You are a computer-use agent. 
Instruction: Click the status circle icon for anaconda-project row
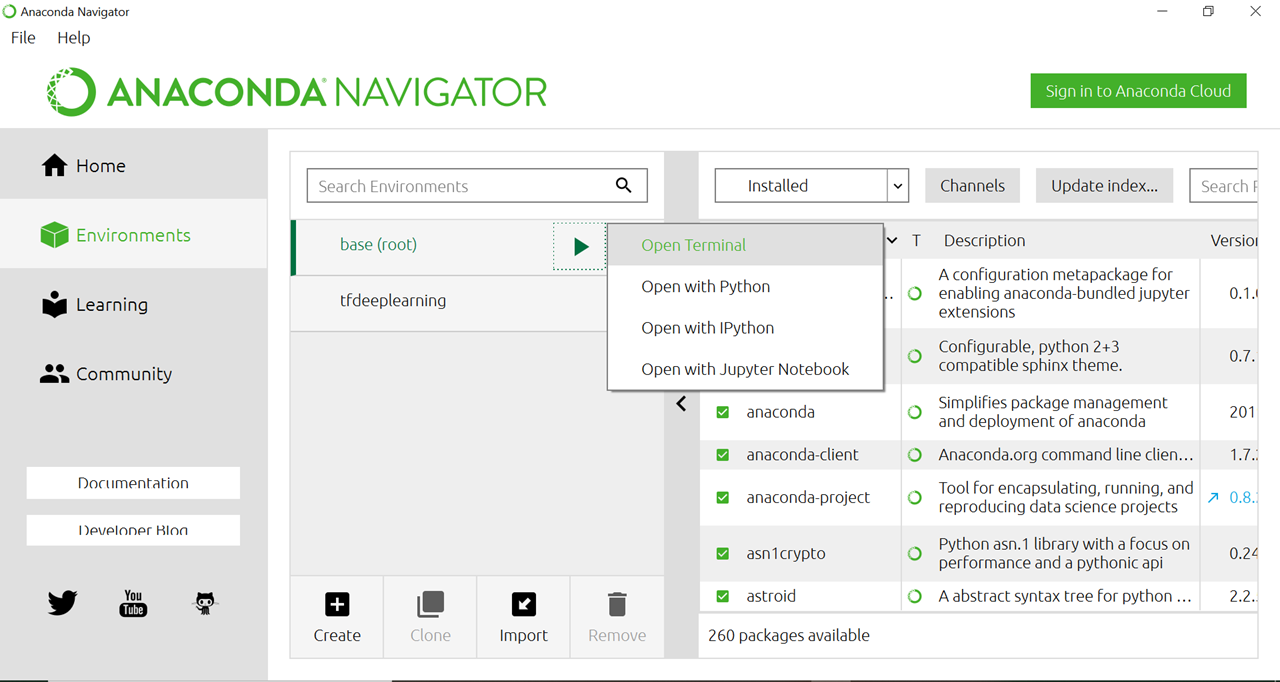914,497
